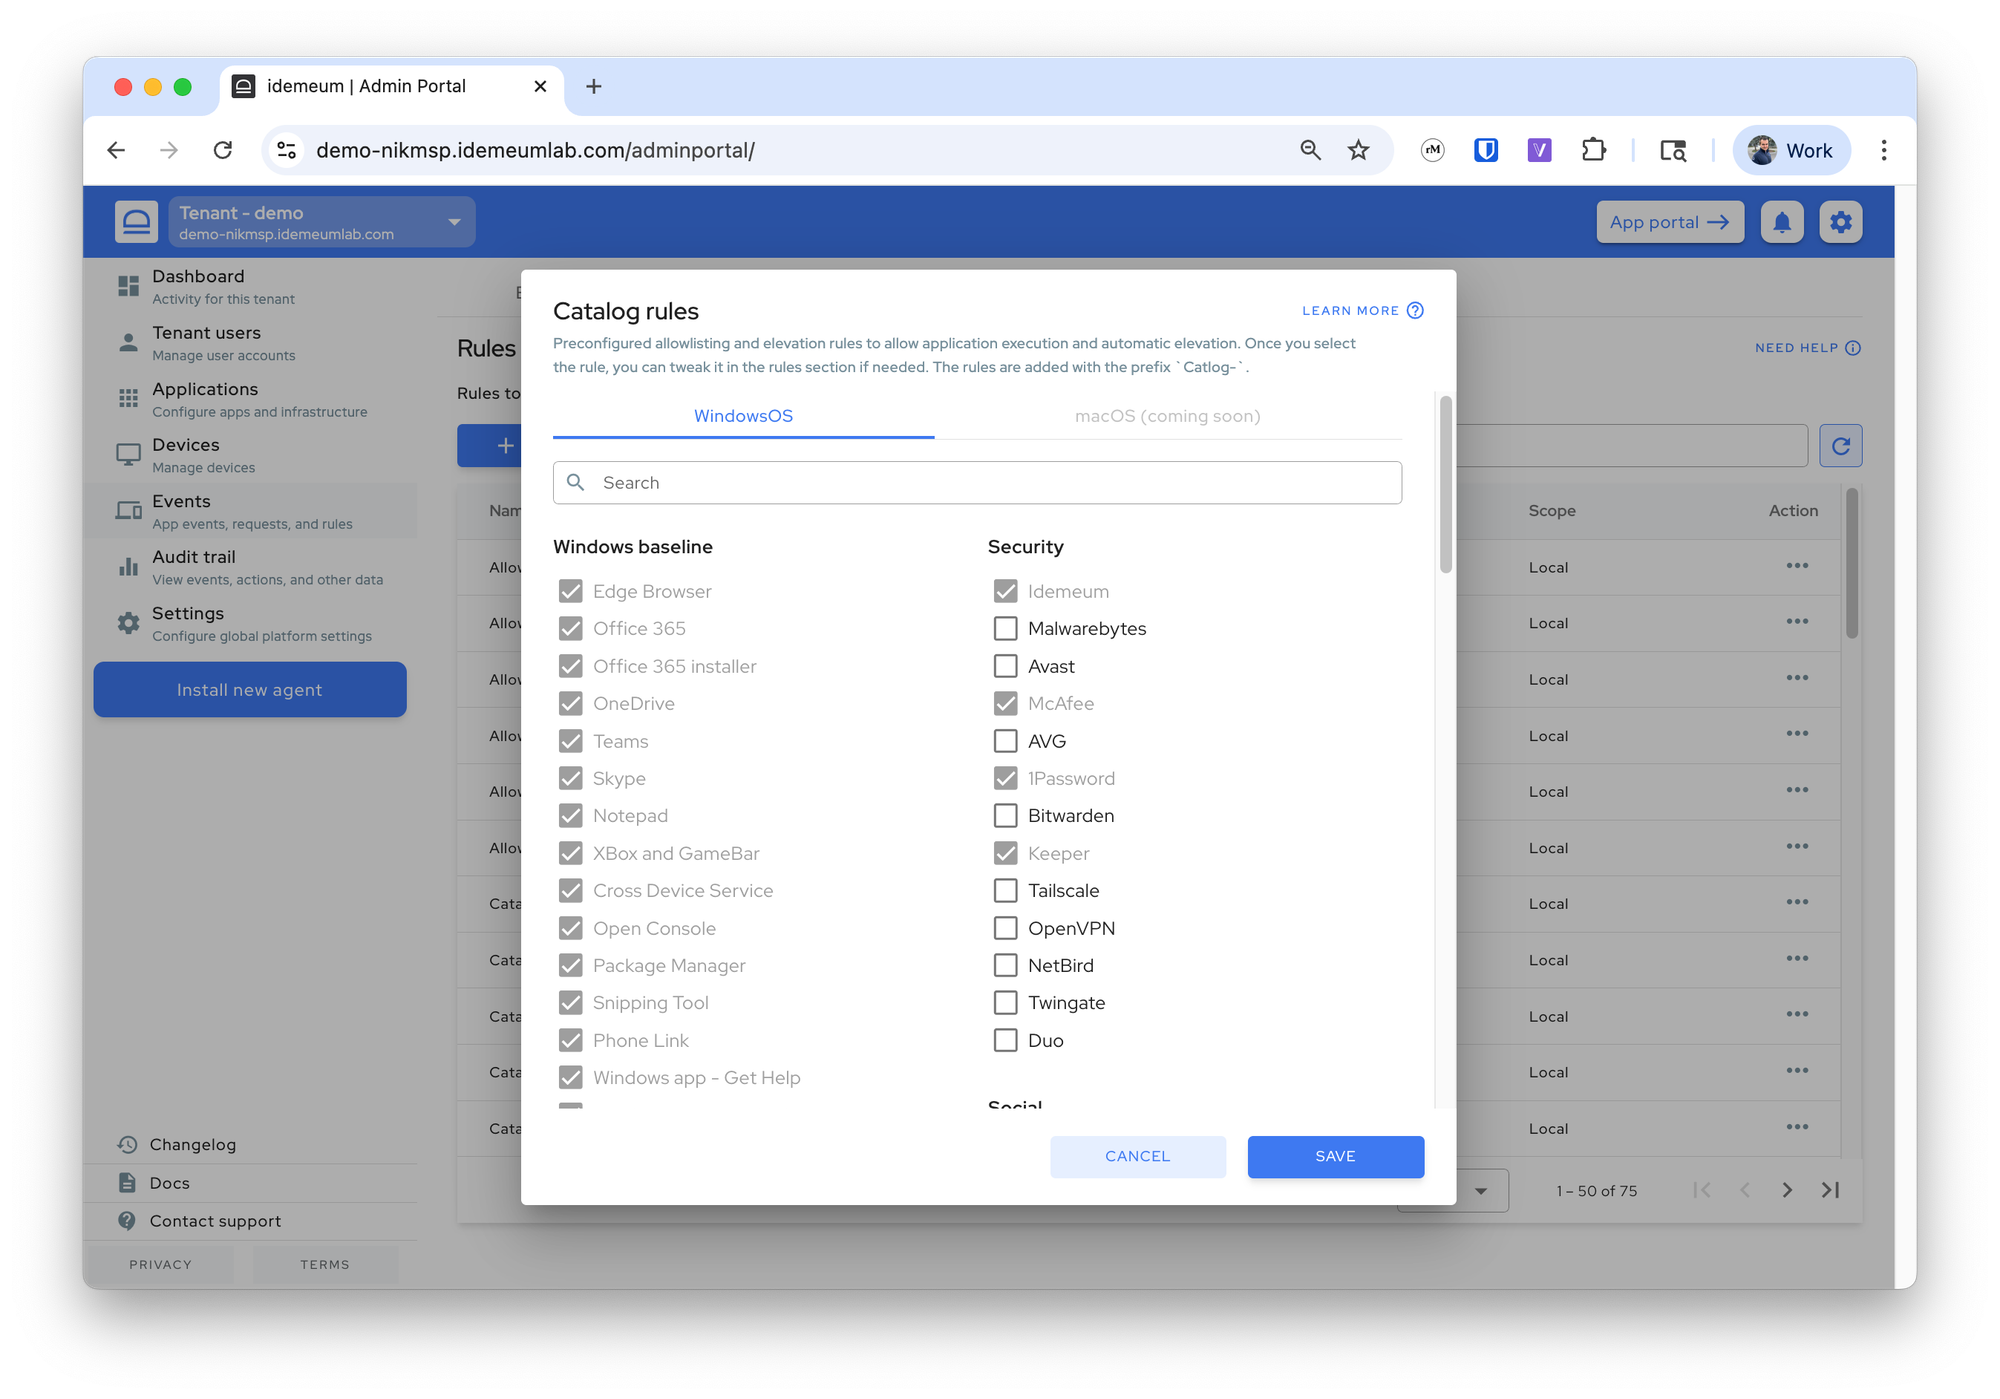Click the idemeum logo in header

coord(136,222)
